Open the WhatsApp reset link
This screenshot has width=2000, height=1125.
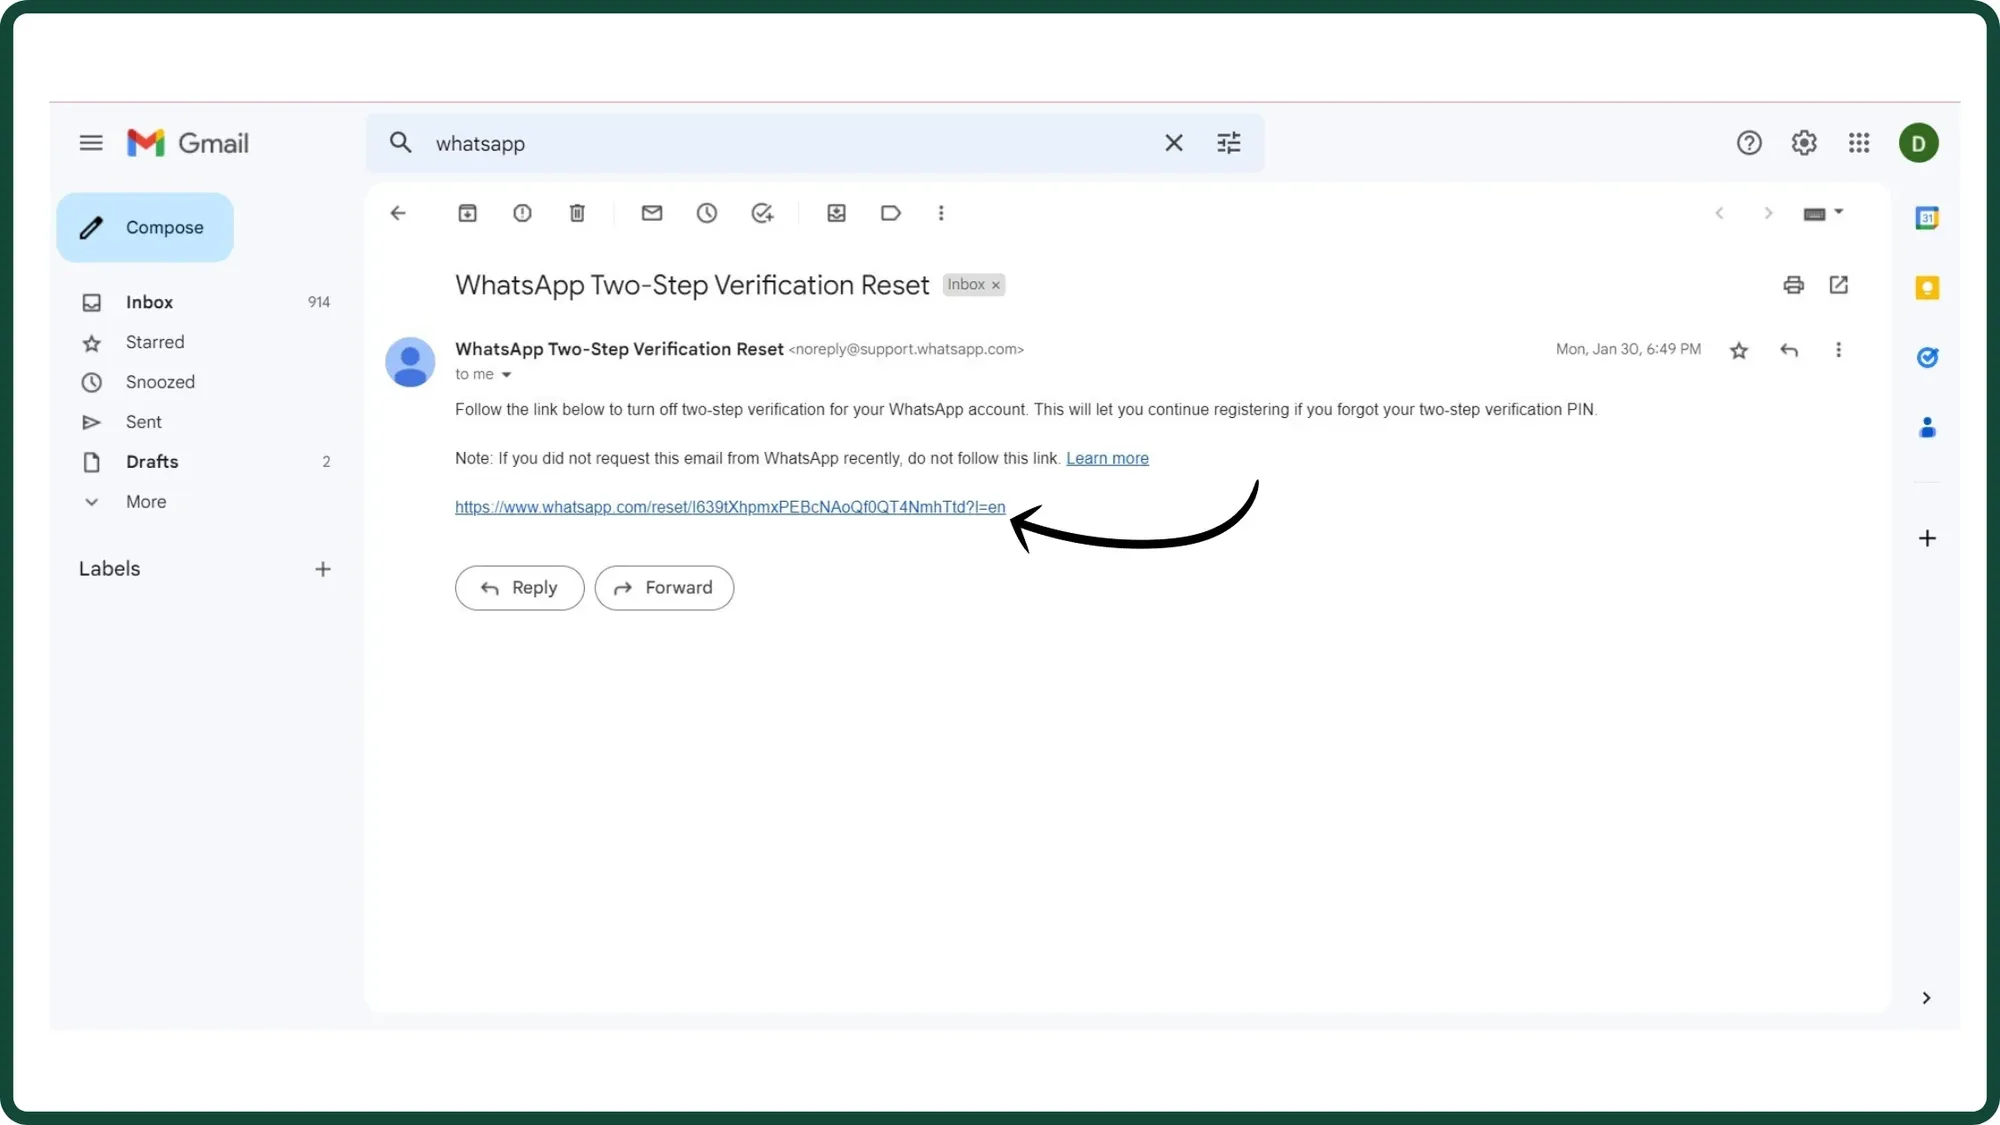[730, 507]
